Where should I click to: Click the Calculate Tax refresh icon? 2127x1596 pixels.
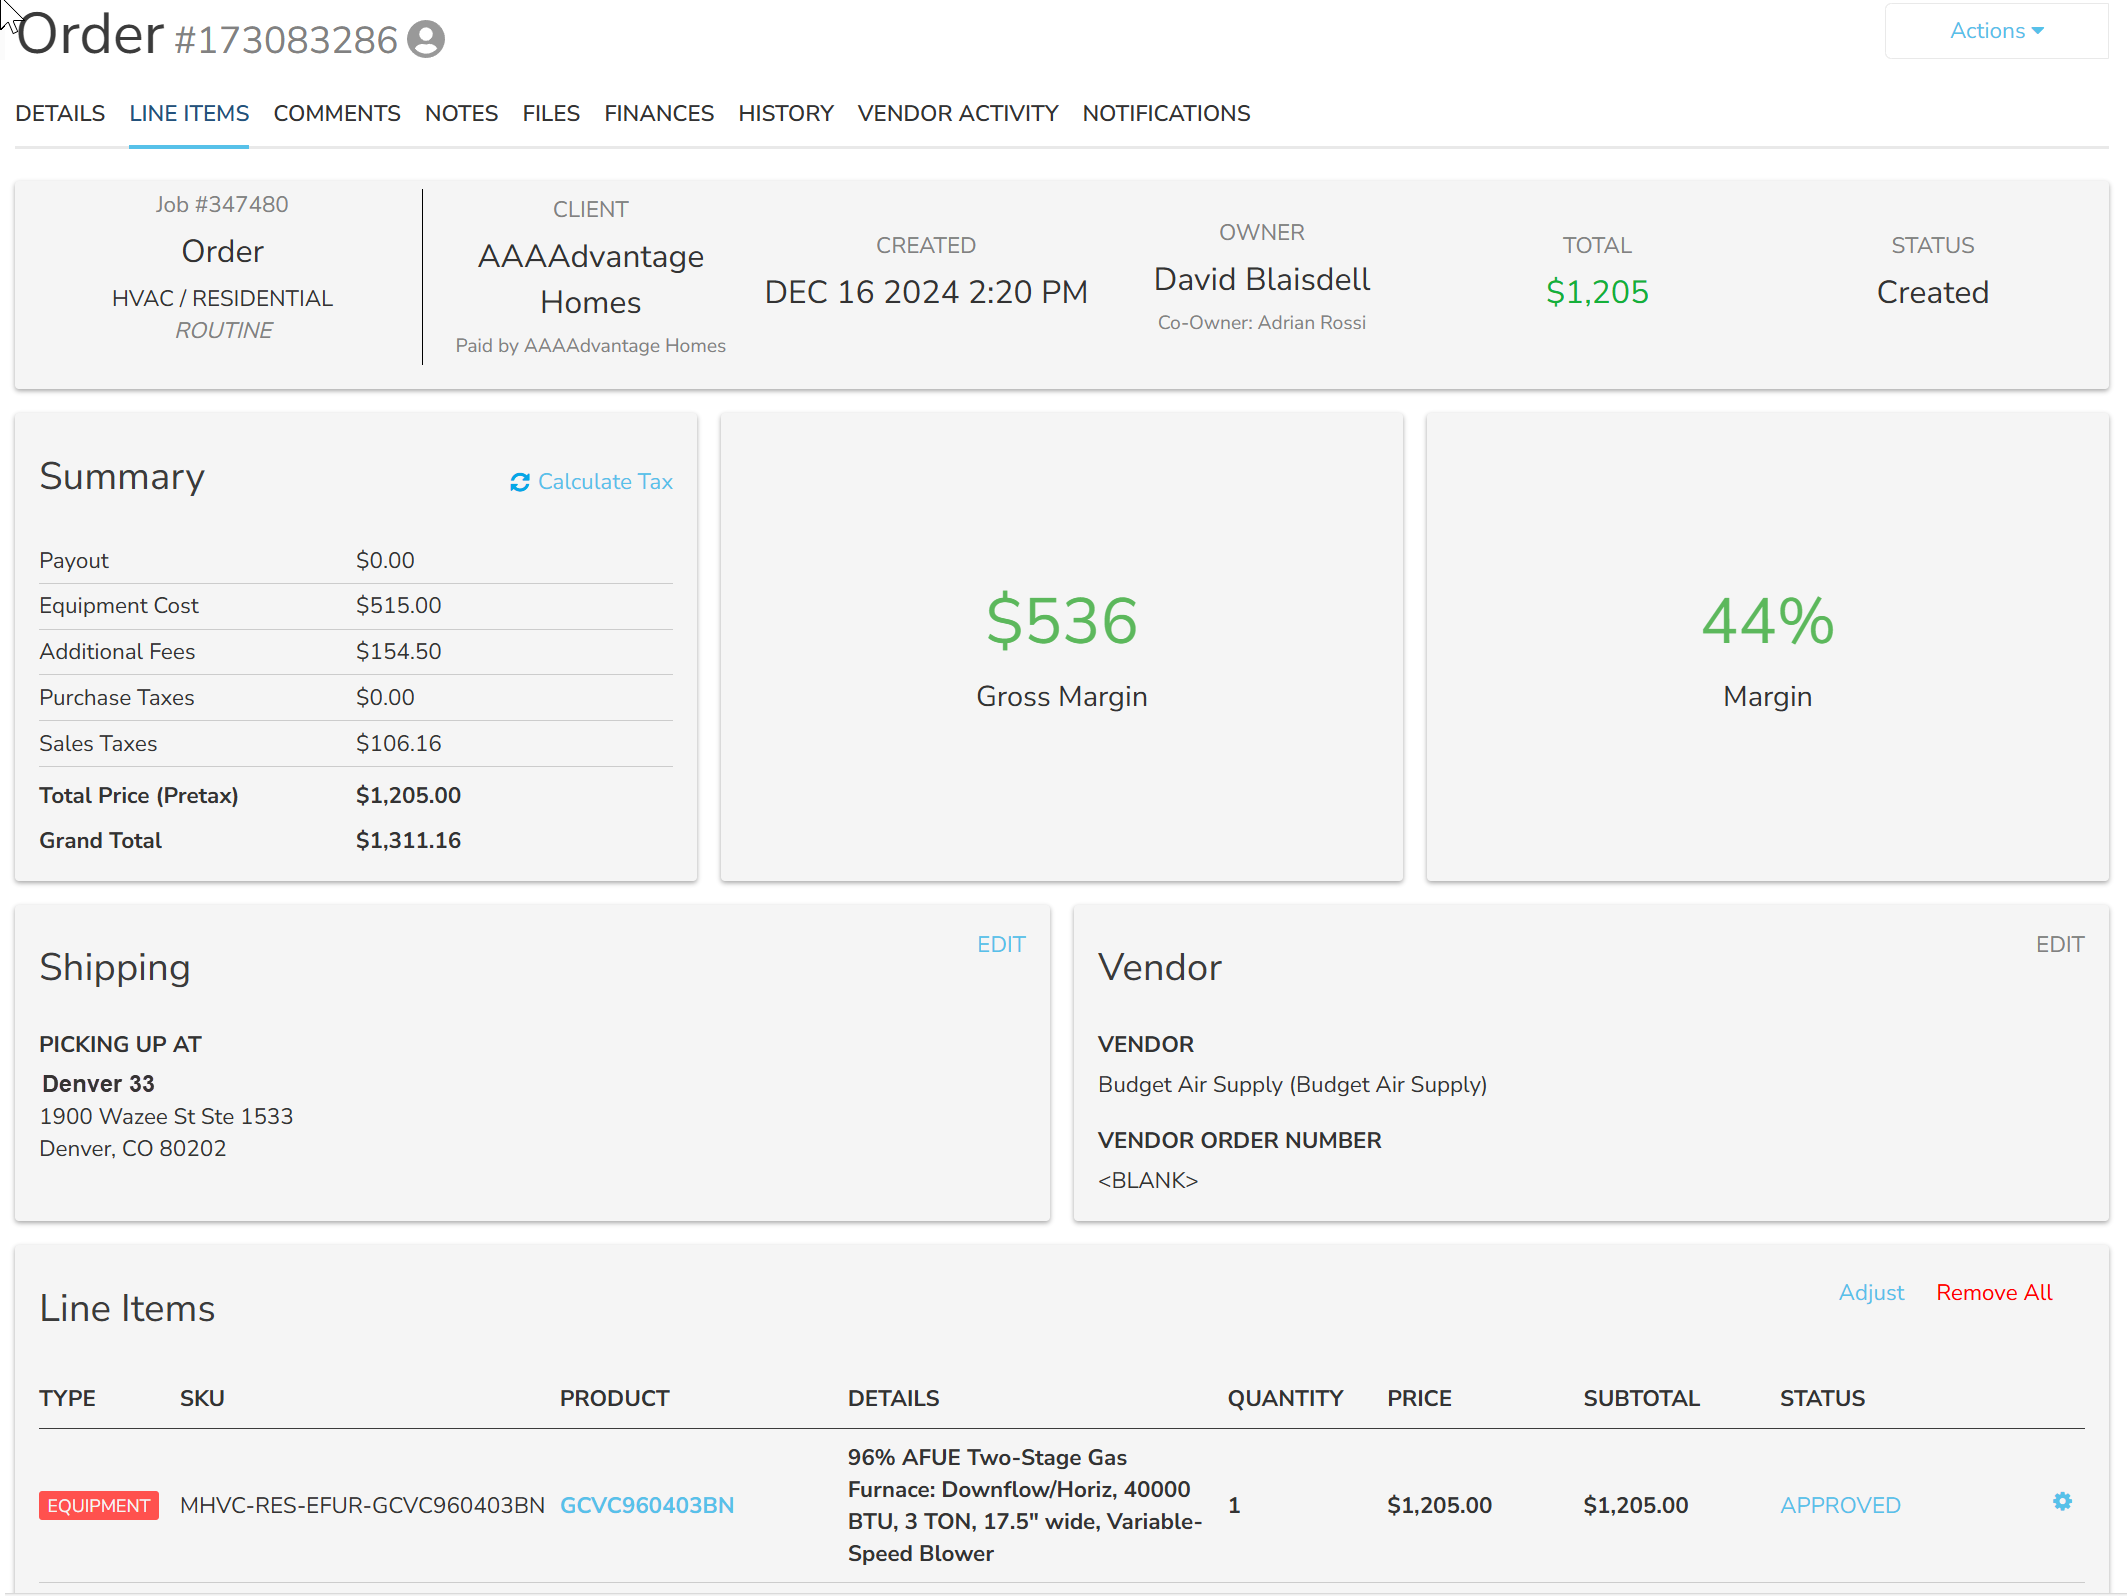click(520, 482)
